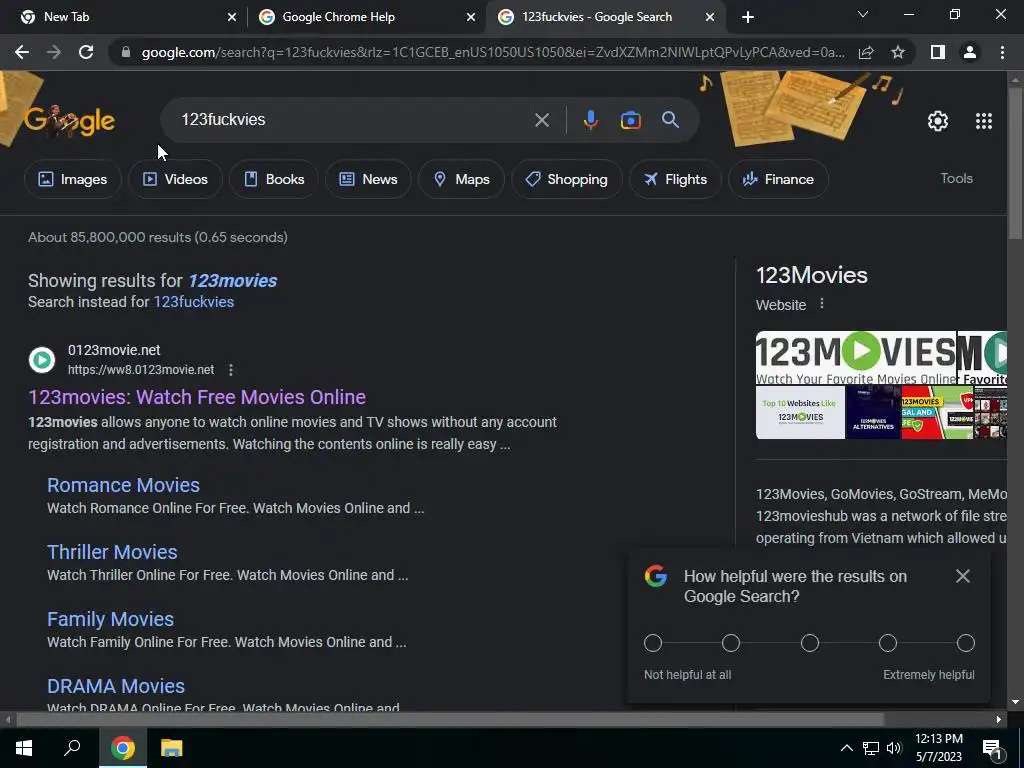Viewport: 1024px width, 768px height.
Task: Open search Tools options
Action: click(x=956, y=178)
